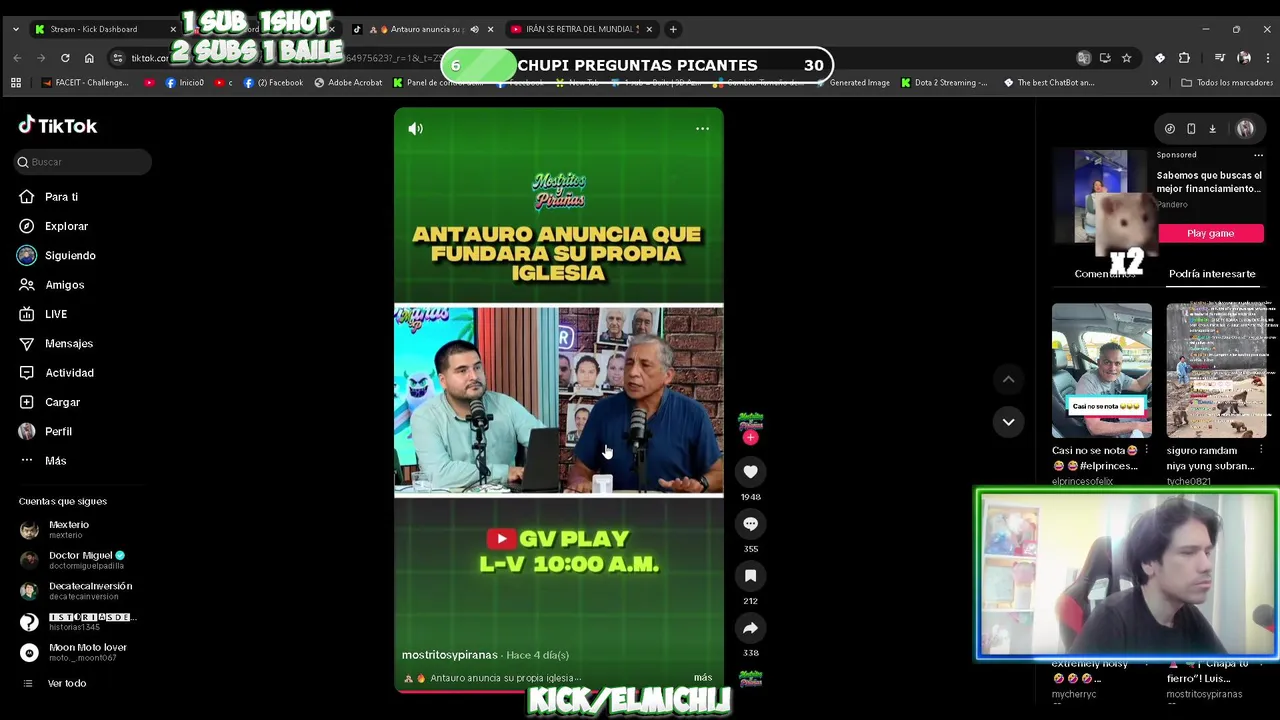Image resolution: width=1280 pixels, height=720 pixels.
Task: Click the TikTok logo
Action: click(58, 126)
